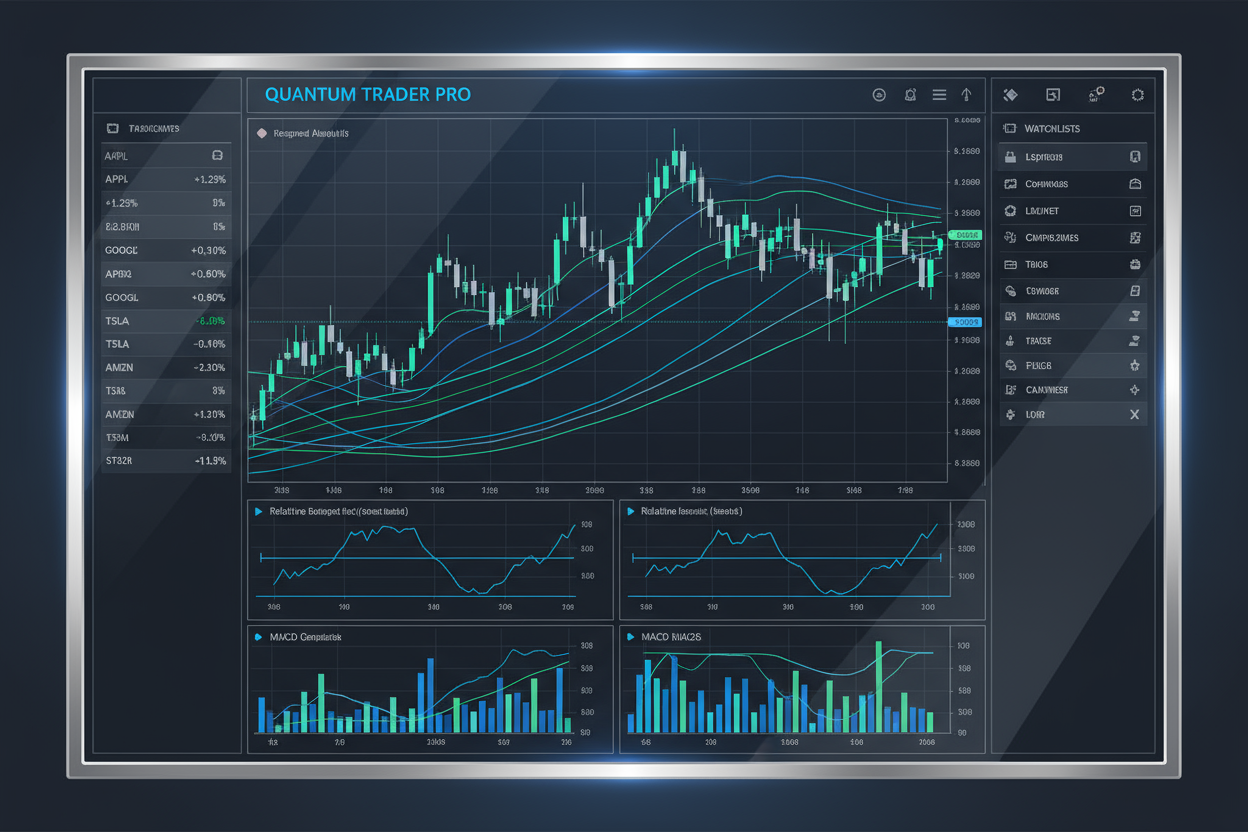This screenshot has width=1248, height=832.
Task: Click the X icon on the bottom watchlist row
Action: click(1135, 414)
